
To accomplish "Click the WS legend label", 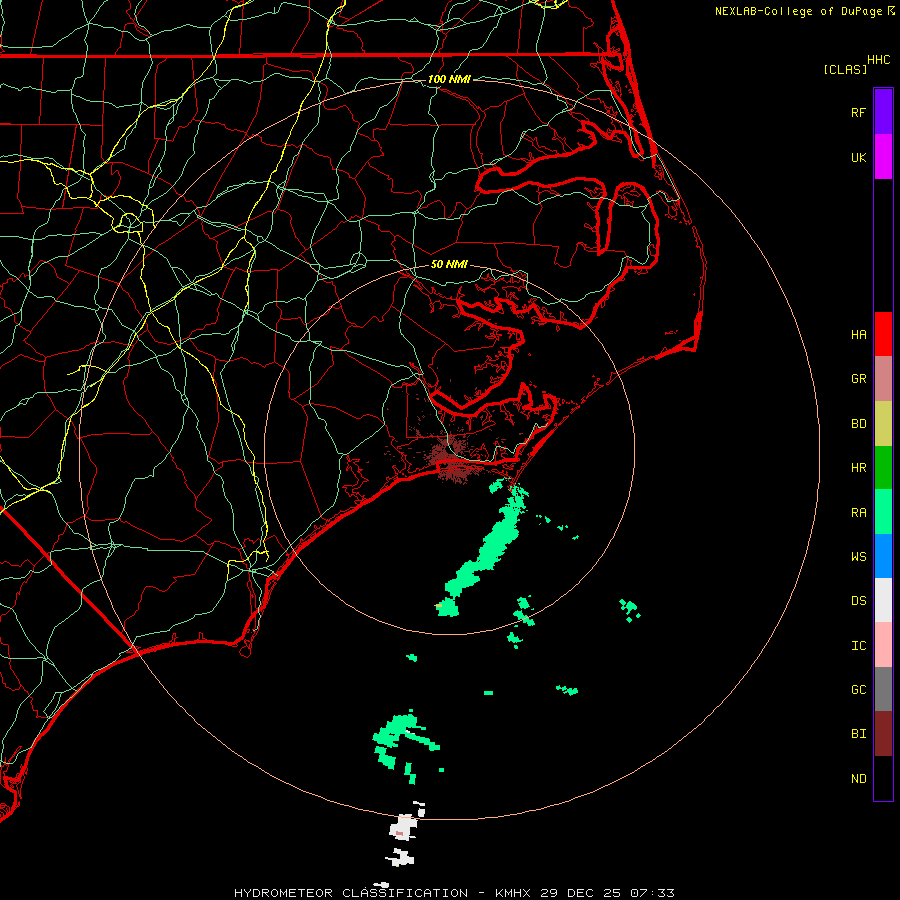I will 858,556.
